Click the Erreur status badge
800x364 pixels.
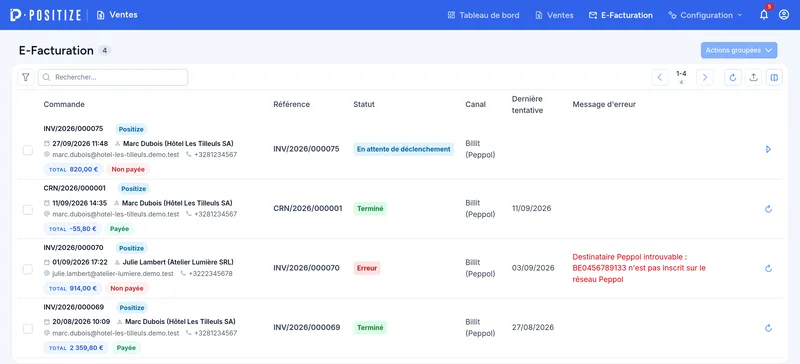(x=366, y=268)
